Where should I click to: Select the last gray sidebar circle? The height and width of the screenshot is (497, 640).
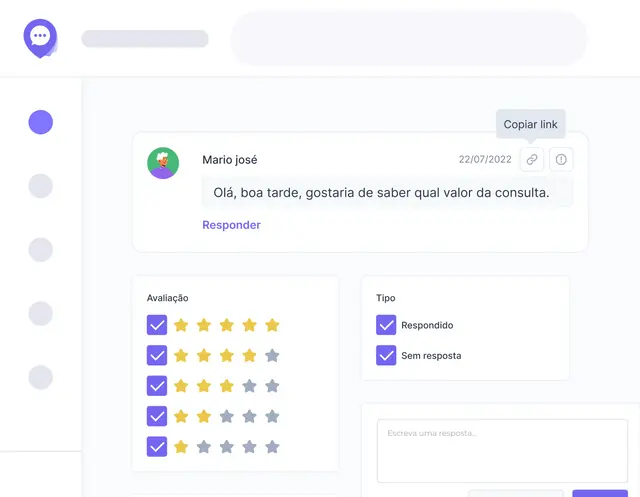click(x=40, y=377)
